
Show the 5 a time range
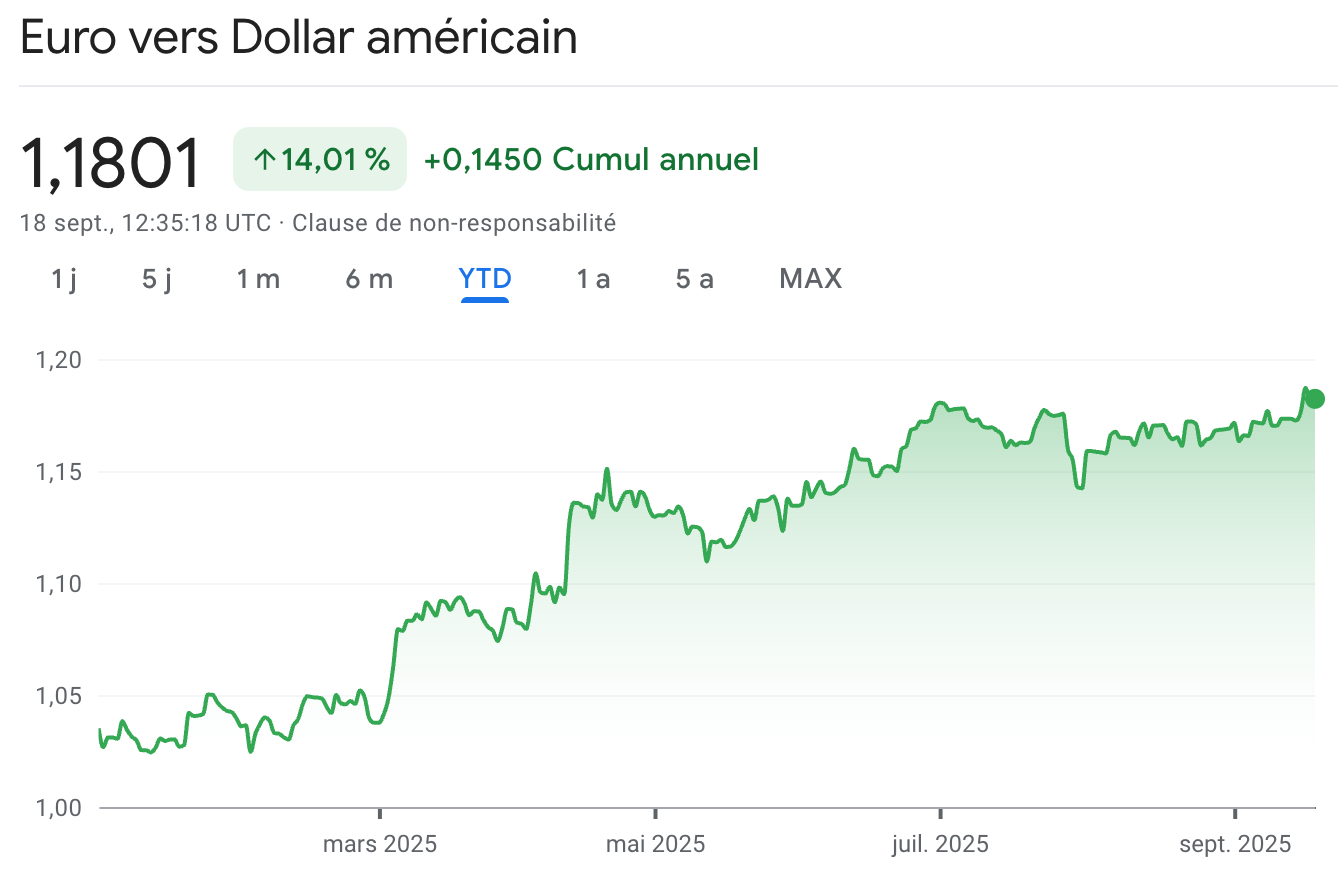695,279
